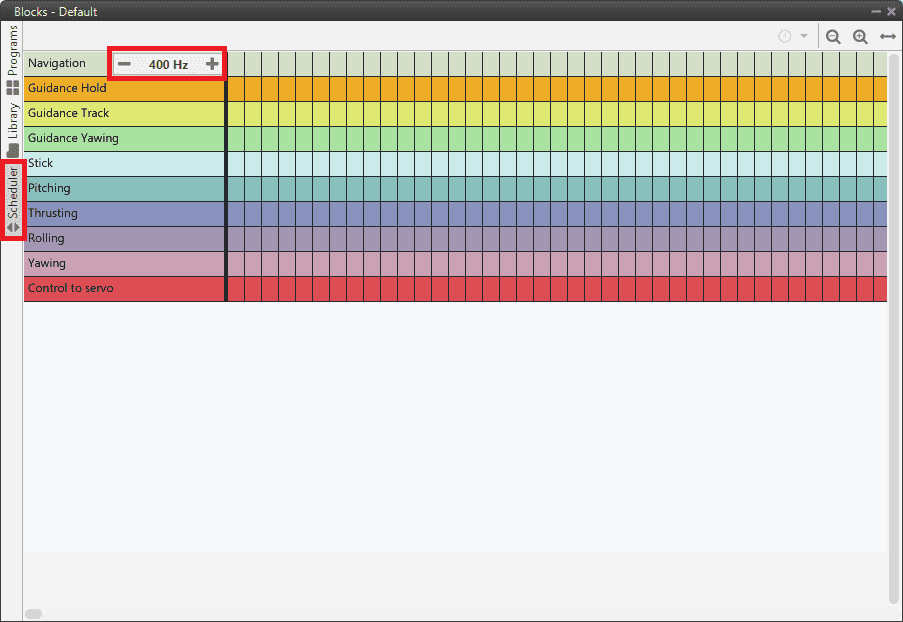Click the clock history icon

click(784, 36)
